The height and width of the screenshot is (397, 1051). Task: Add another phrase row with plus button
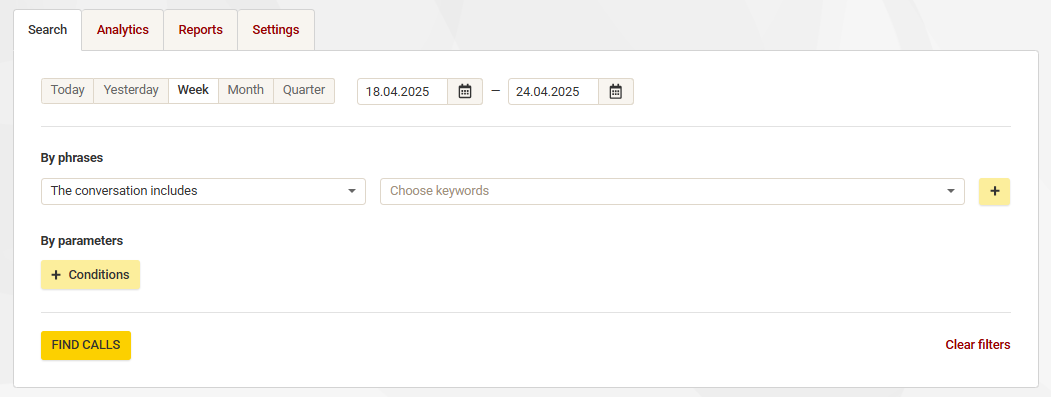(x=995, y=191)
